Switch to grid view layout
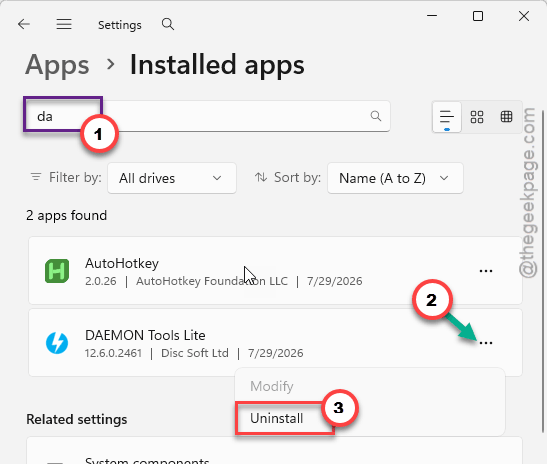The image size is (547, 464). [477, 117]
